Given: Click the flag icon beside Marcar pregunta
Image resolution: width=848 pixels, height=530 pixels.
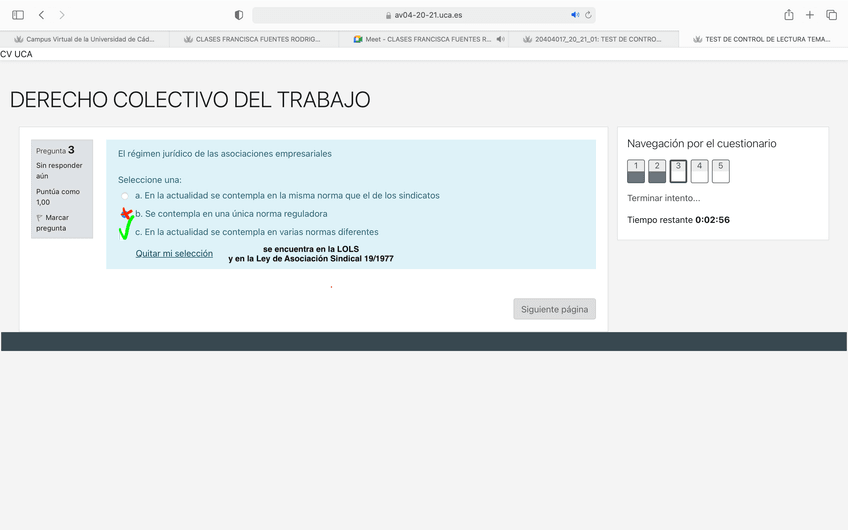Looking at the screenshot, I should pyautogui.click(x=39, y=217).
